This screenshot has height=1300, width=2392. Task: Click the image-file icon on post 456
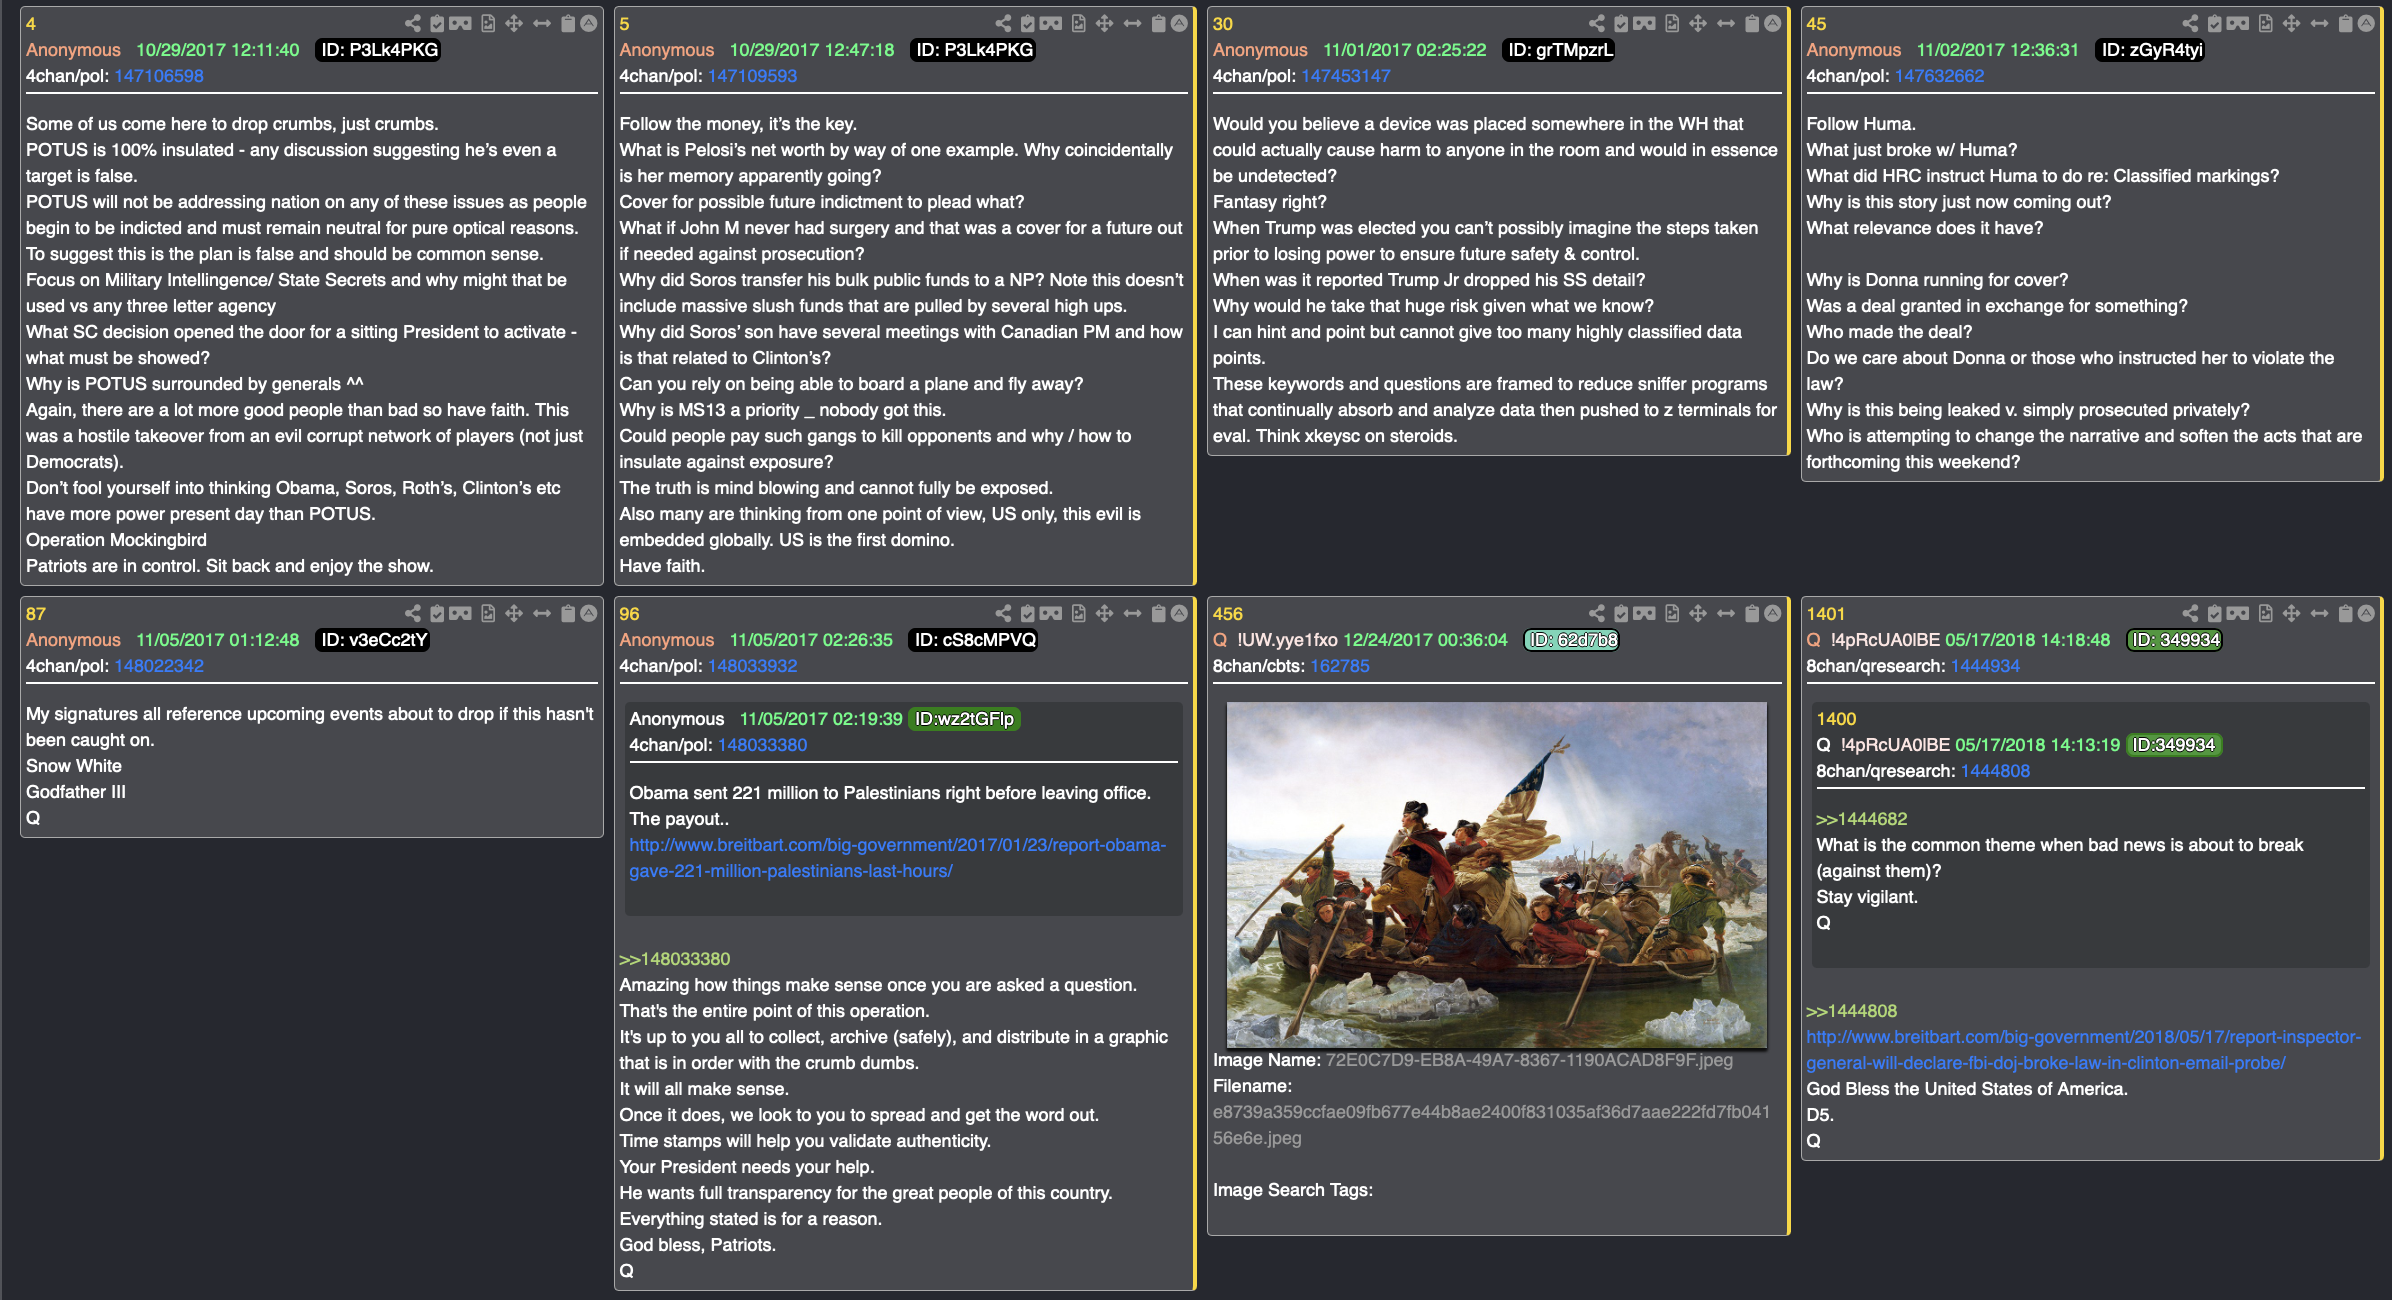(1672, 613)
